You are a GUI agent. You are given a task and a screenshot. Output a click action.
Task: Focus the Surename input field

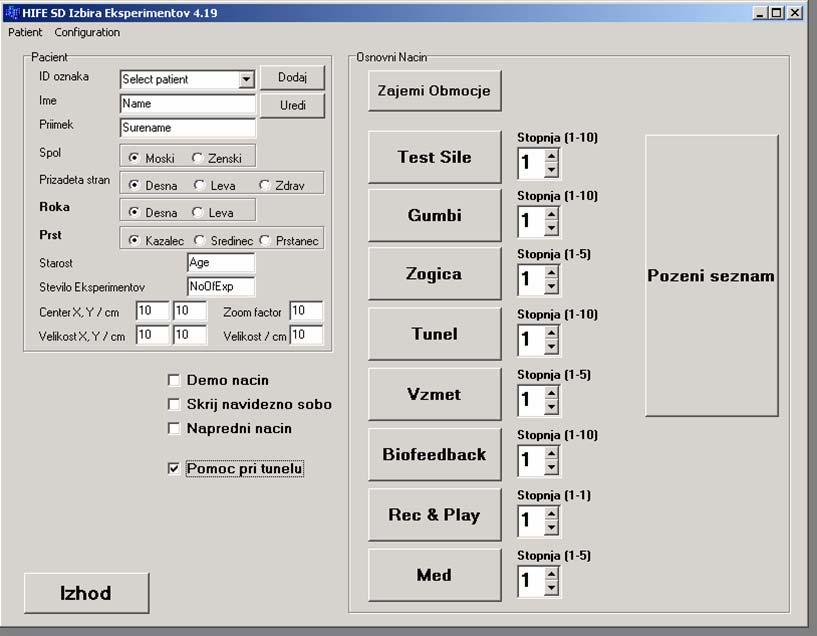tap(188, 128)
